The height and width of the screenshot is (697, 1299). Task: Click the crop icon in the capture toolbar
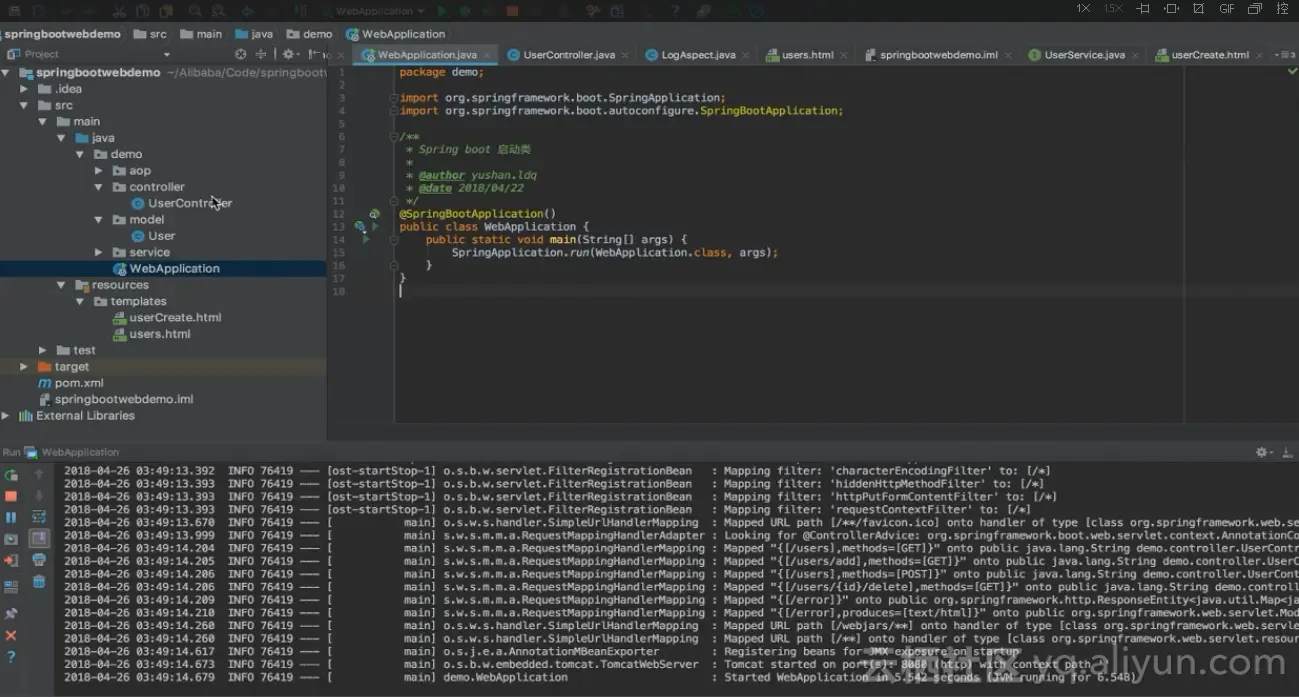pos(1198,9)
